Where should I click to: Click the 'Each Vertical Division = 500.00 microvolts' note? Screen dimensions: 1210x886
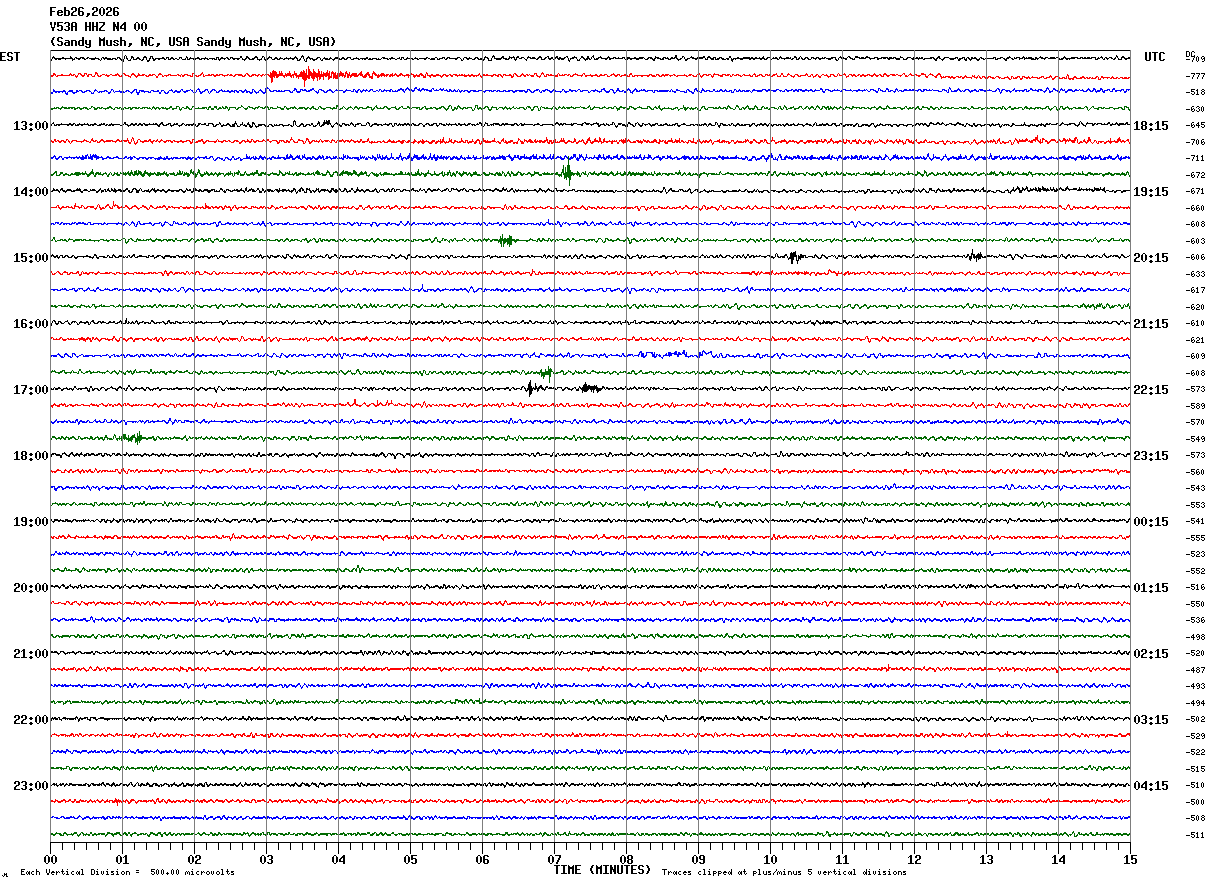128,873
